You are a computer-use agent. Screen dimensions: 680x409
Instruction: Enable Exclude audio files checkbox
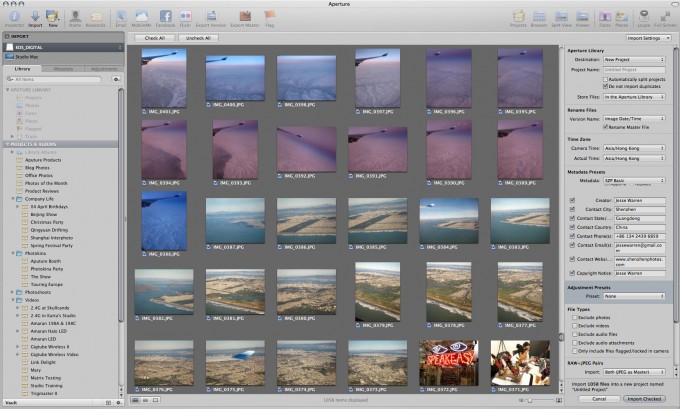pyautogui.click(x=575, y=334)
